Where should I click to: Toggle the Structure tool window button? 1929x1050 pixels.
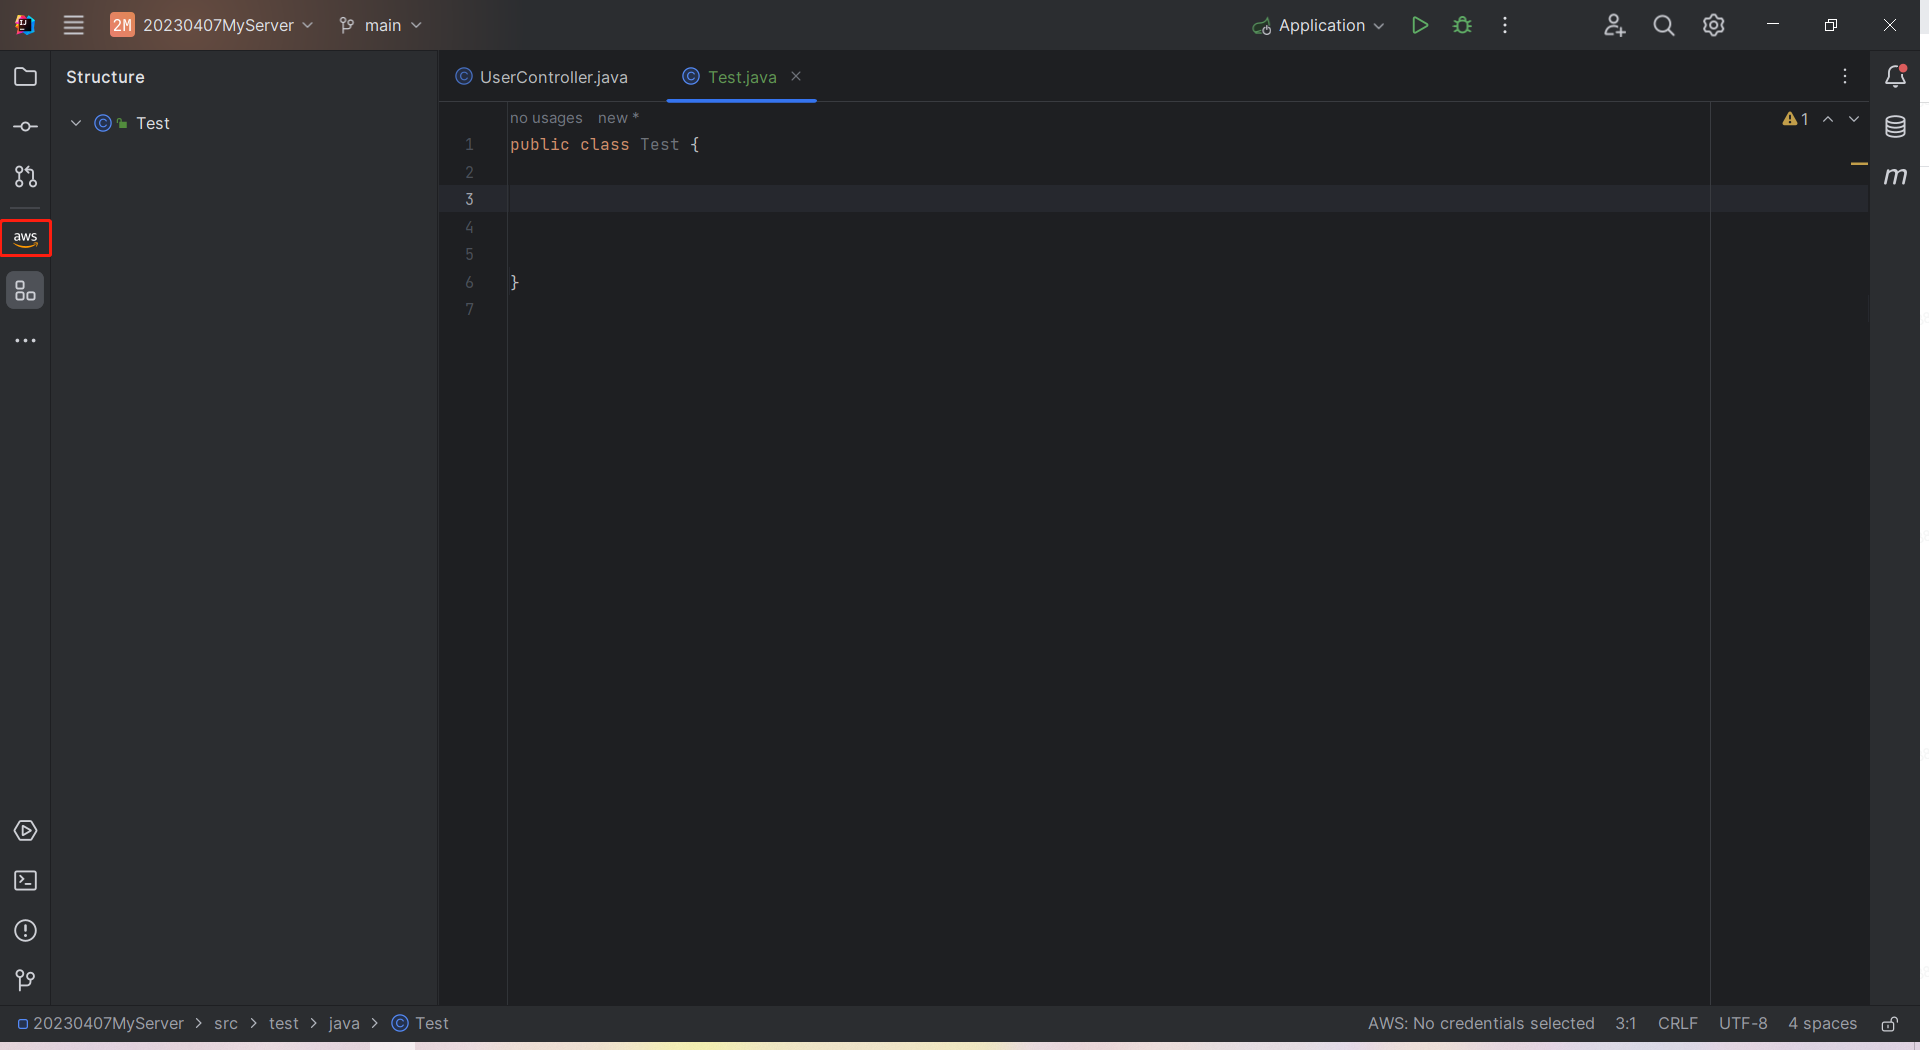coord(25,291)
